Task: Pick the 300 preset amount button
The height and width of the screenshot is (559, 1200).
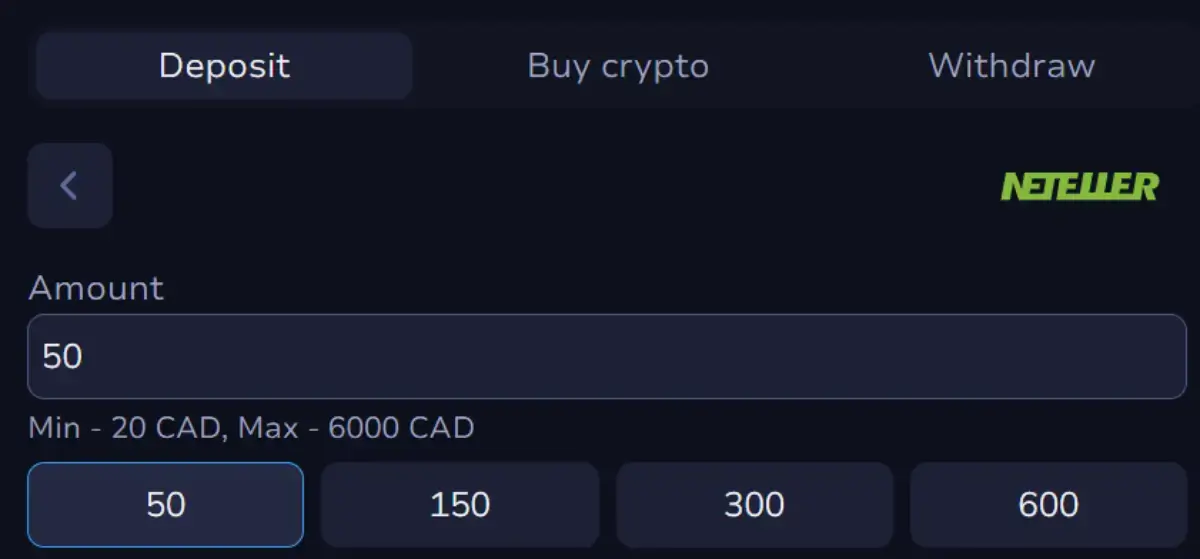Action: (754, 504)
